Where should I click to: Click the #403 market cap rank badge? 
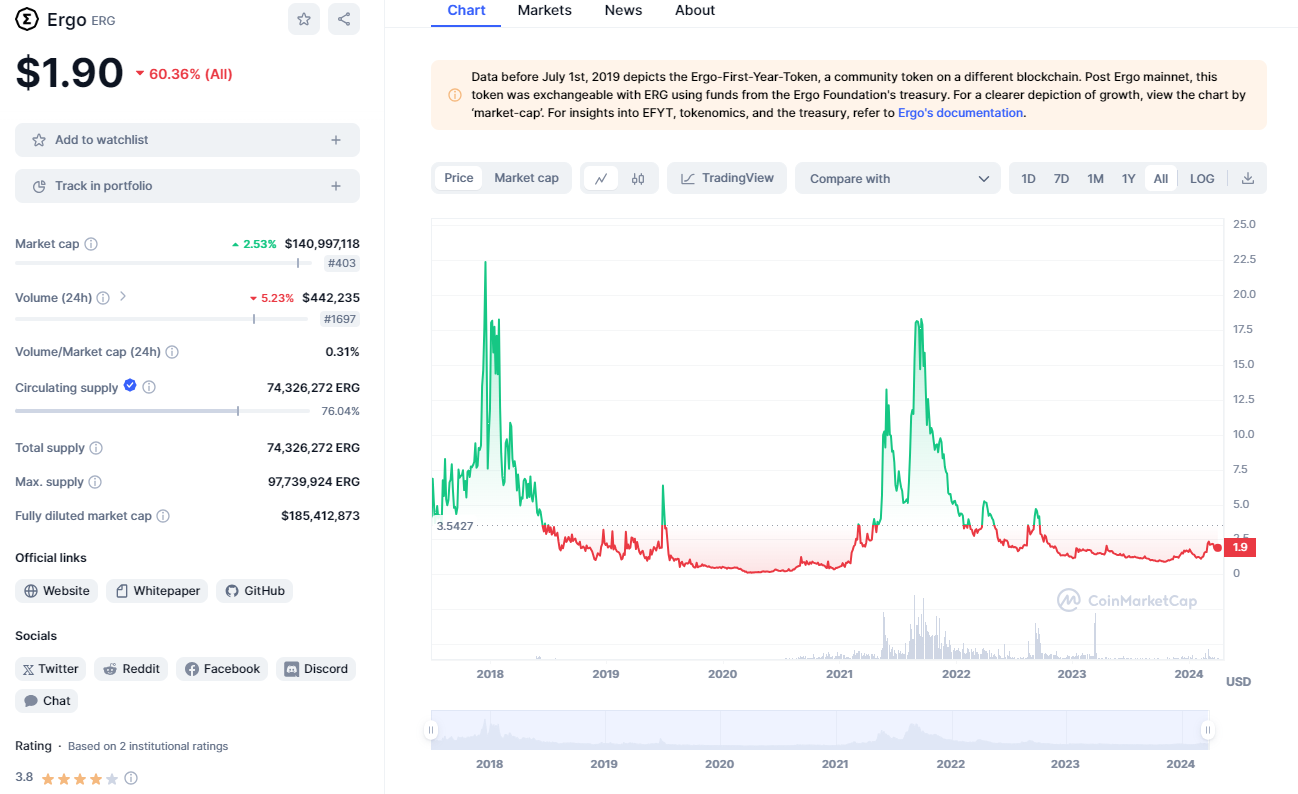(x=342, y=263)
